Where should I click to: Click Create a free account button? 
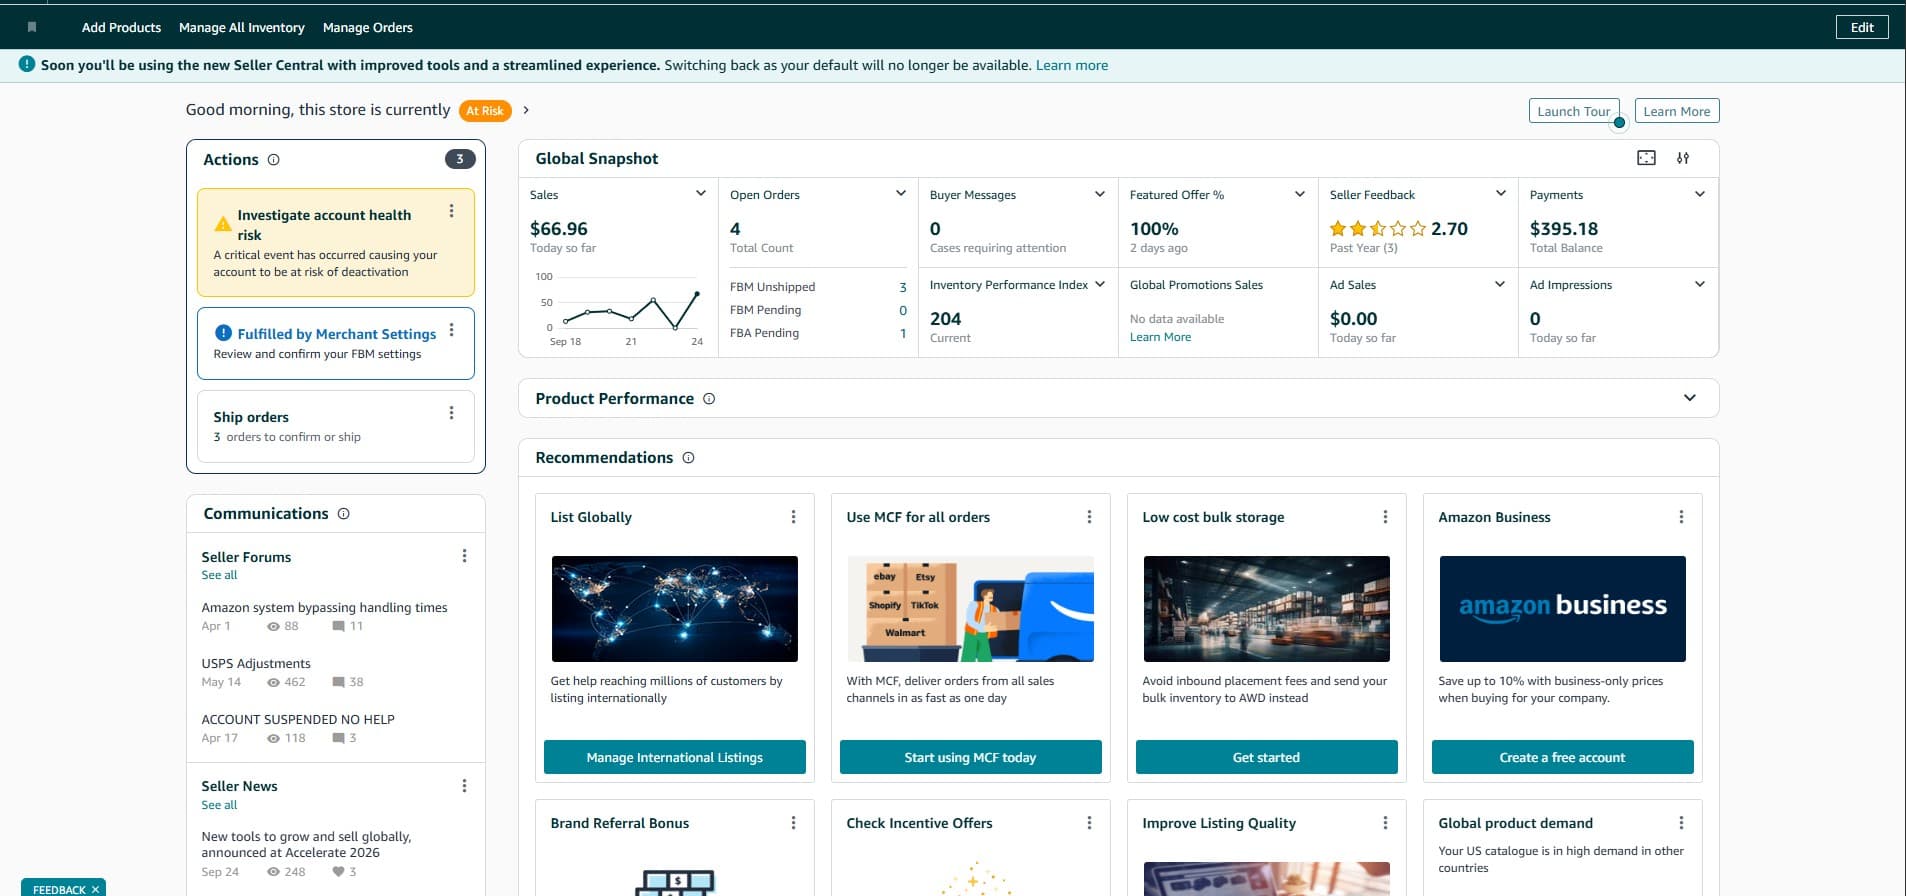click(1563, 757)
